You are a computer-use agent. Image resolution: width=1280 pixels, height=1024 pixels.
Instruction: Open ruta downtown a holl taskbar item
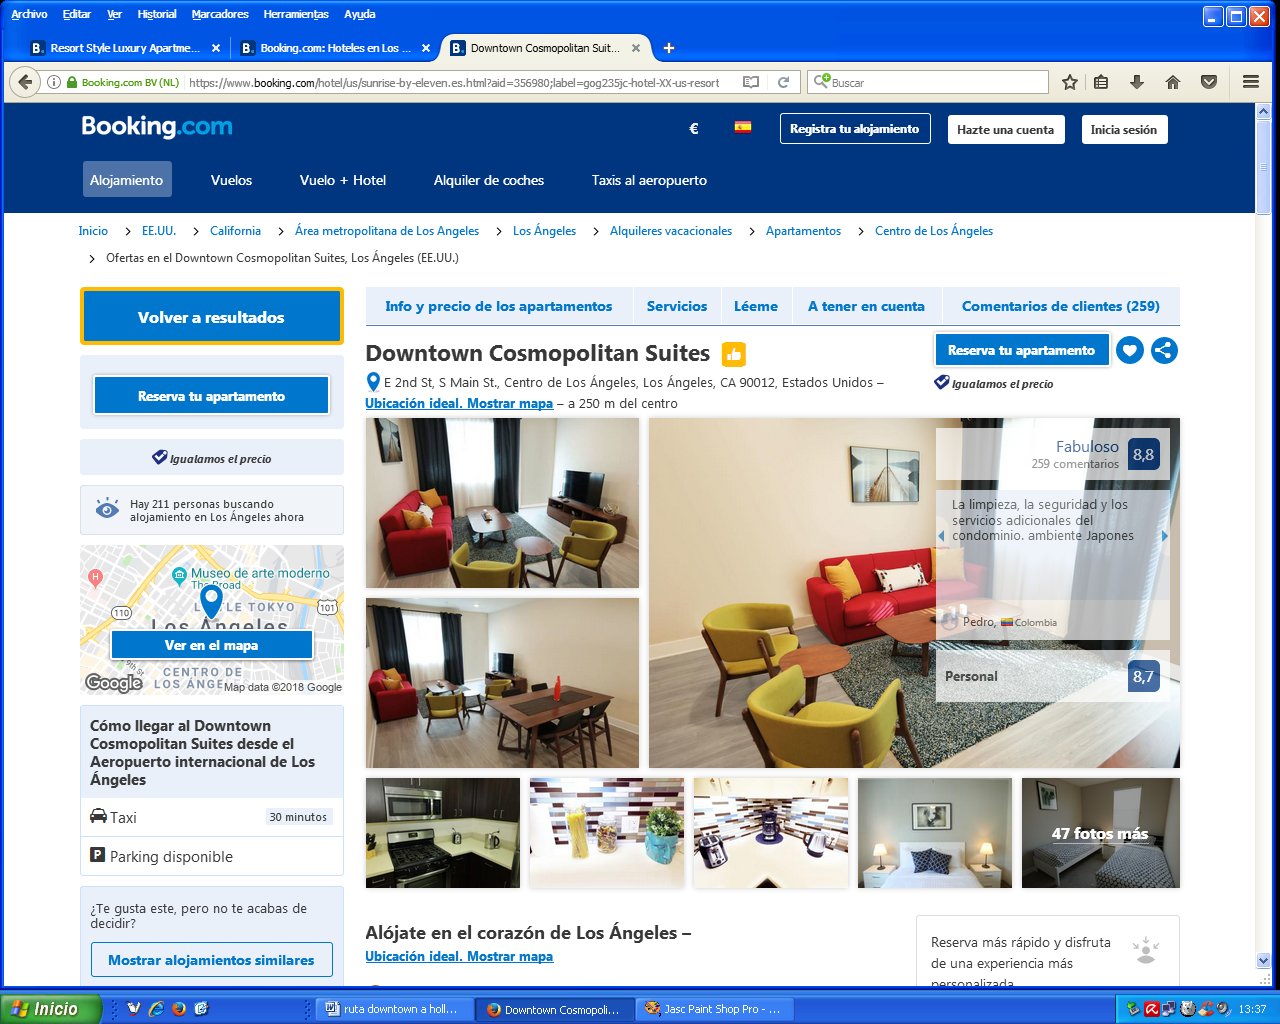[x=395, y=1009]
